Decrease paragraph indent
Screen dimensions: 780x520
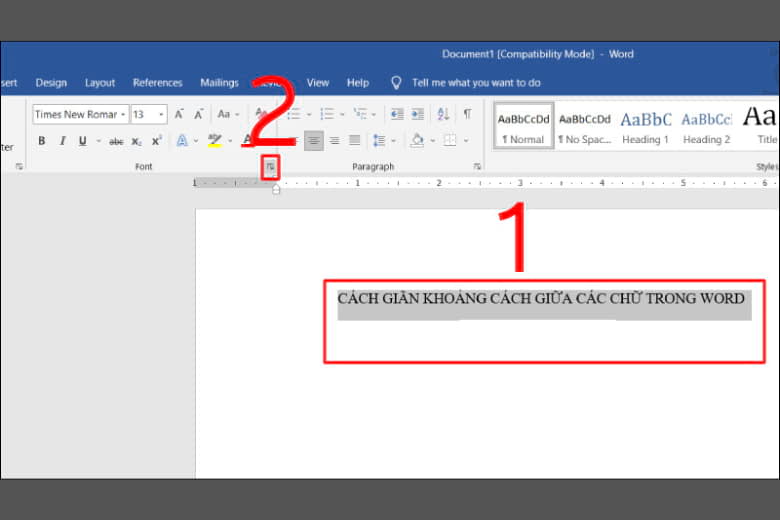coord(397,114)
